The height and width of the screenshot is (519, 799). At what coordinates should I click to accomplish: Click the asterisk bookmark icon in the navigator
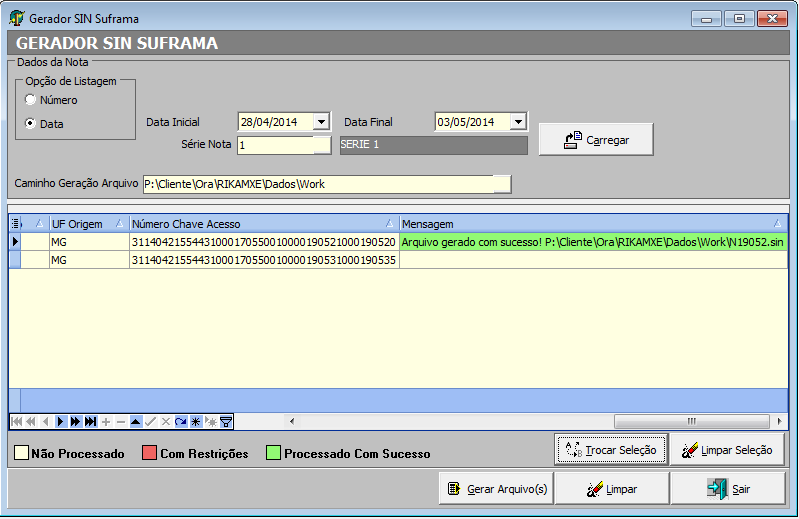(x=196, y=421)
